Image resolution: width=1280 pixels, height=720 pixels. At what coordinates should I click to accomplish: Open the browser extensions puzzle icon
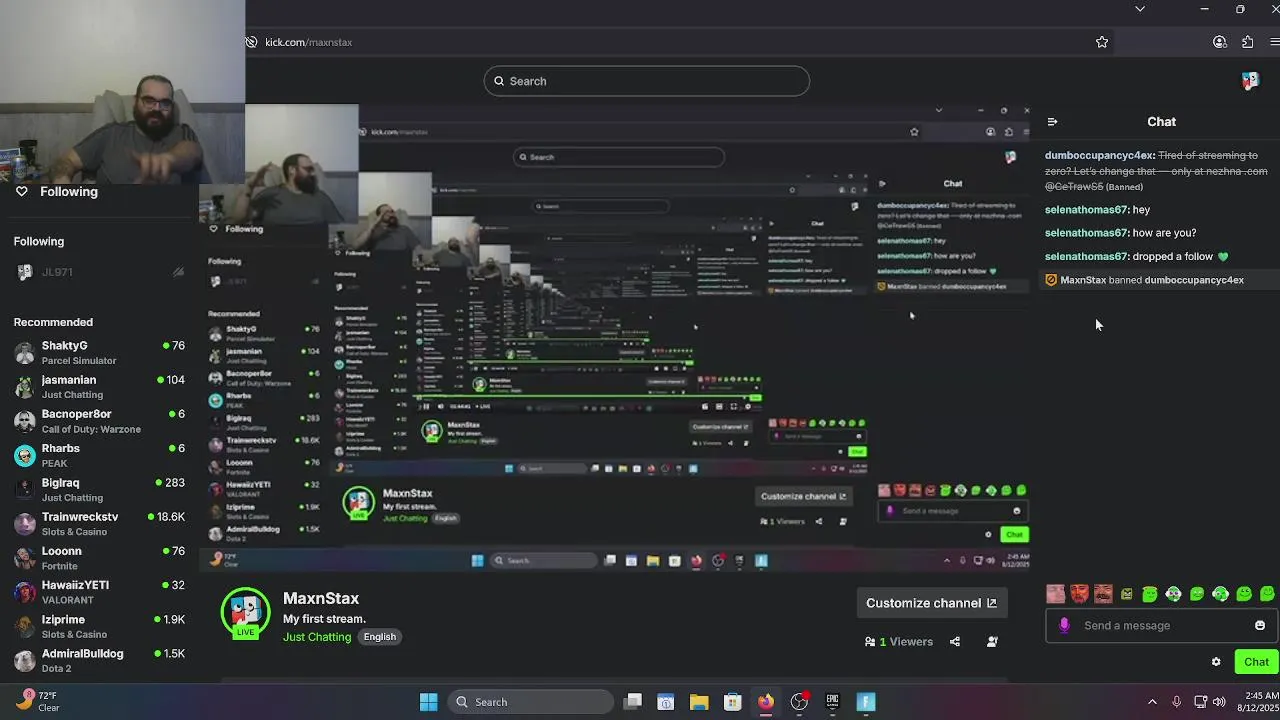click(1247, 42)
